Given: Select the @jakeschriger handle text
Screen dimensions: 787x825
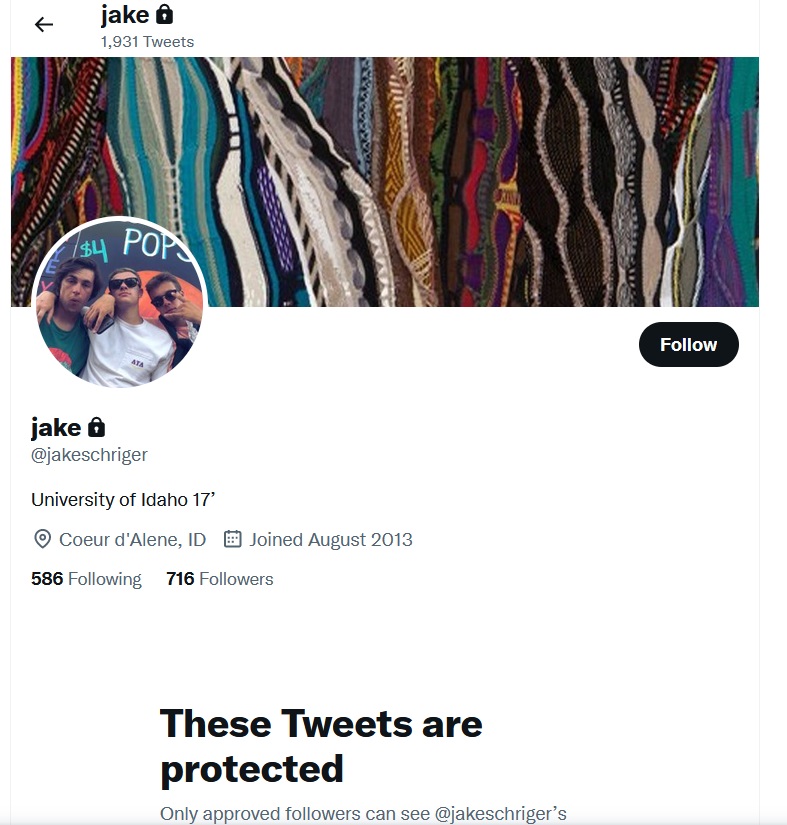Looking at the screenshot, I should (x=89, y=454).
